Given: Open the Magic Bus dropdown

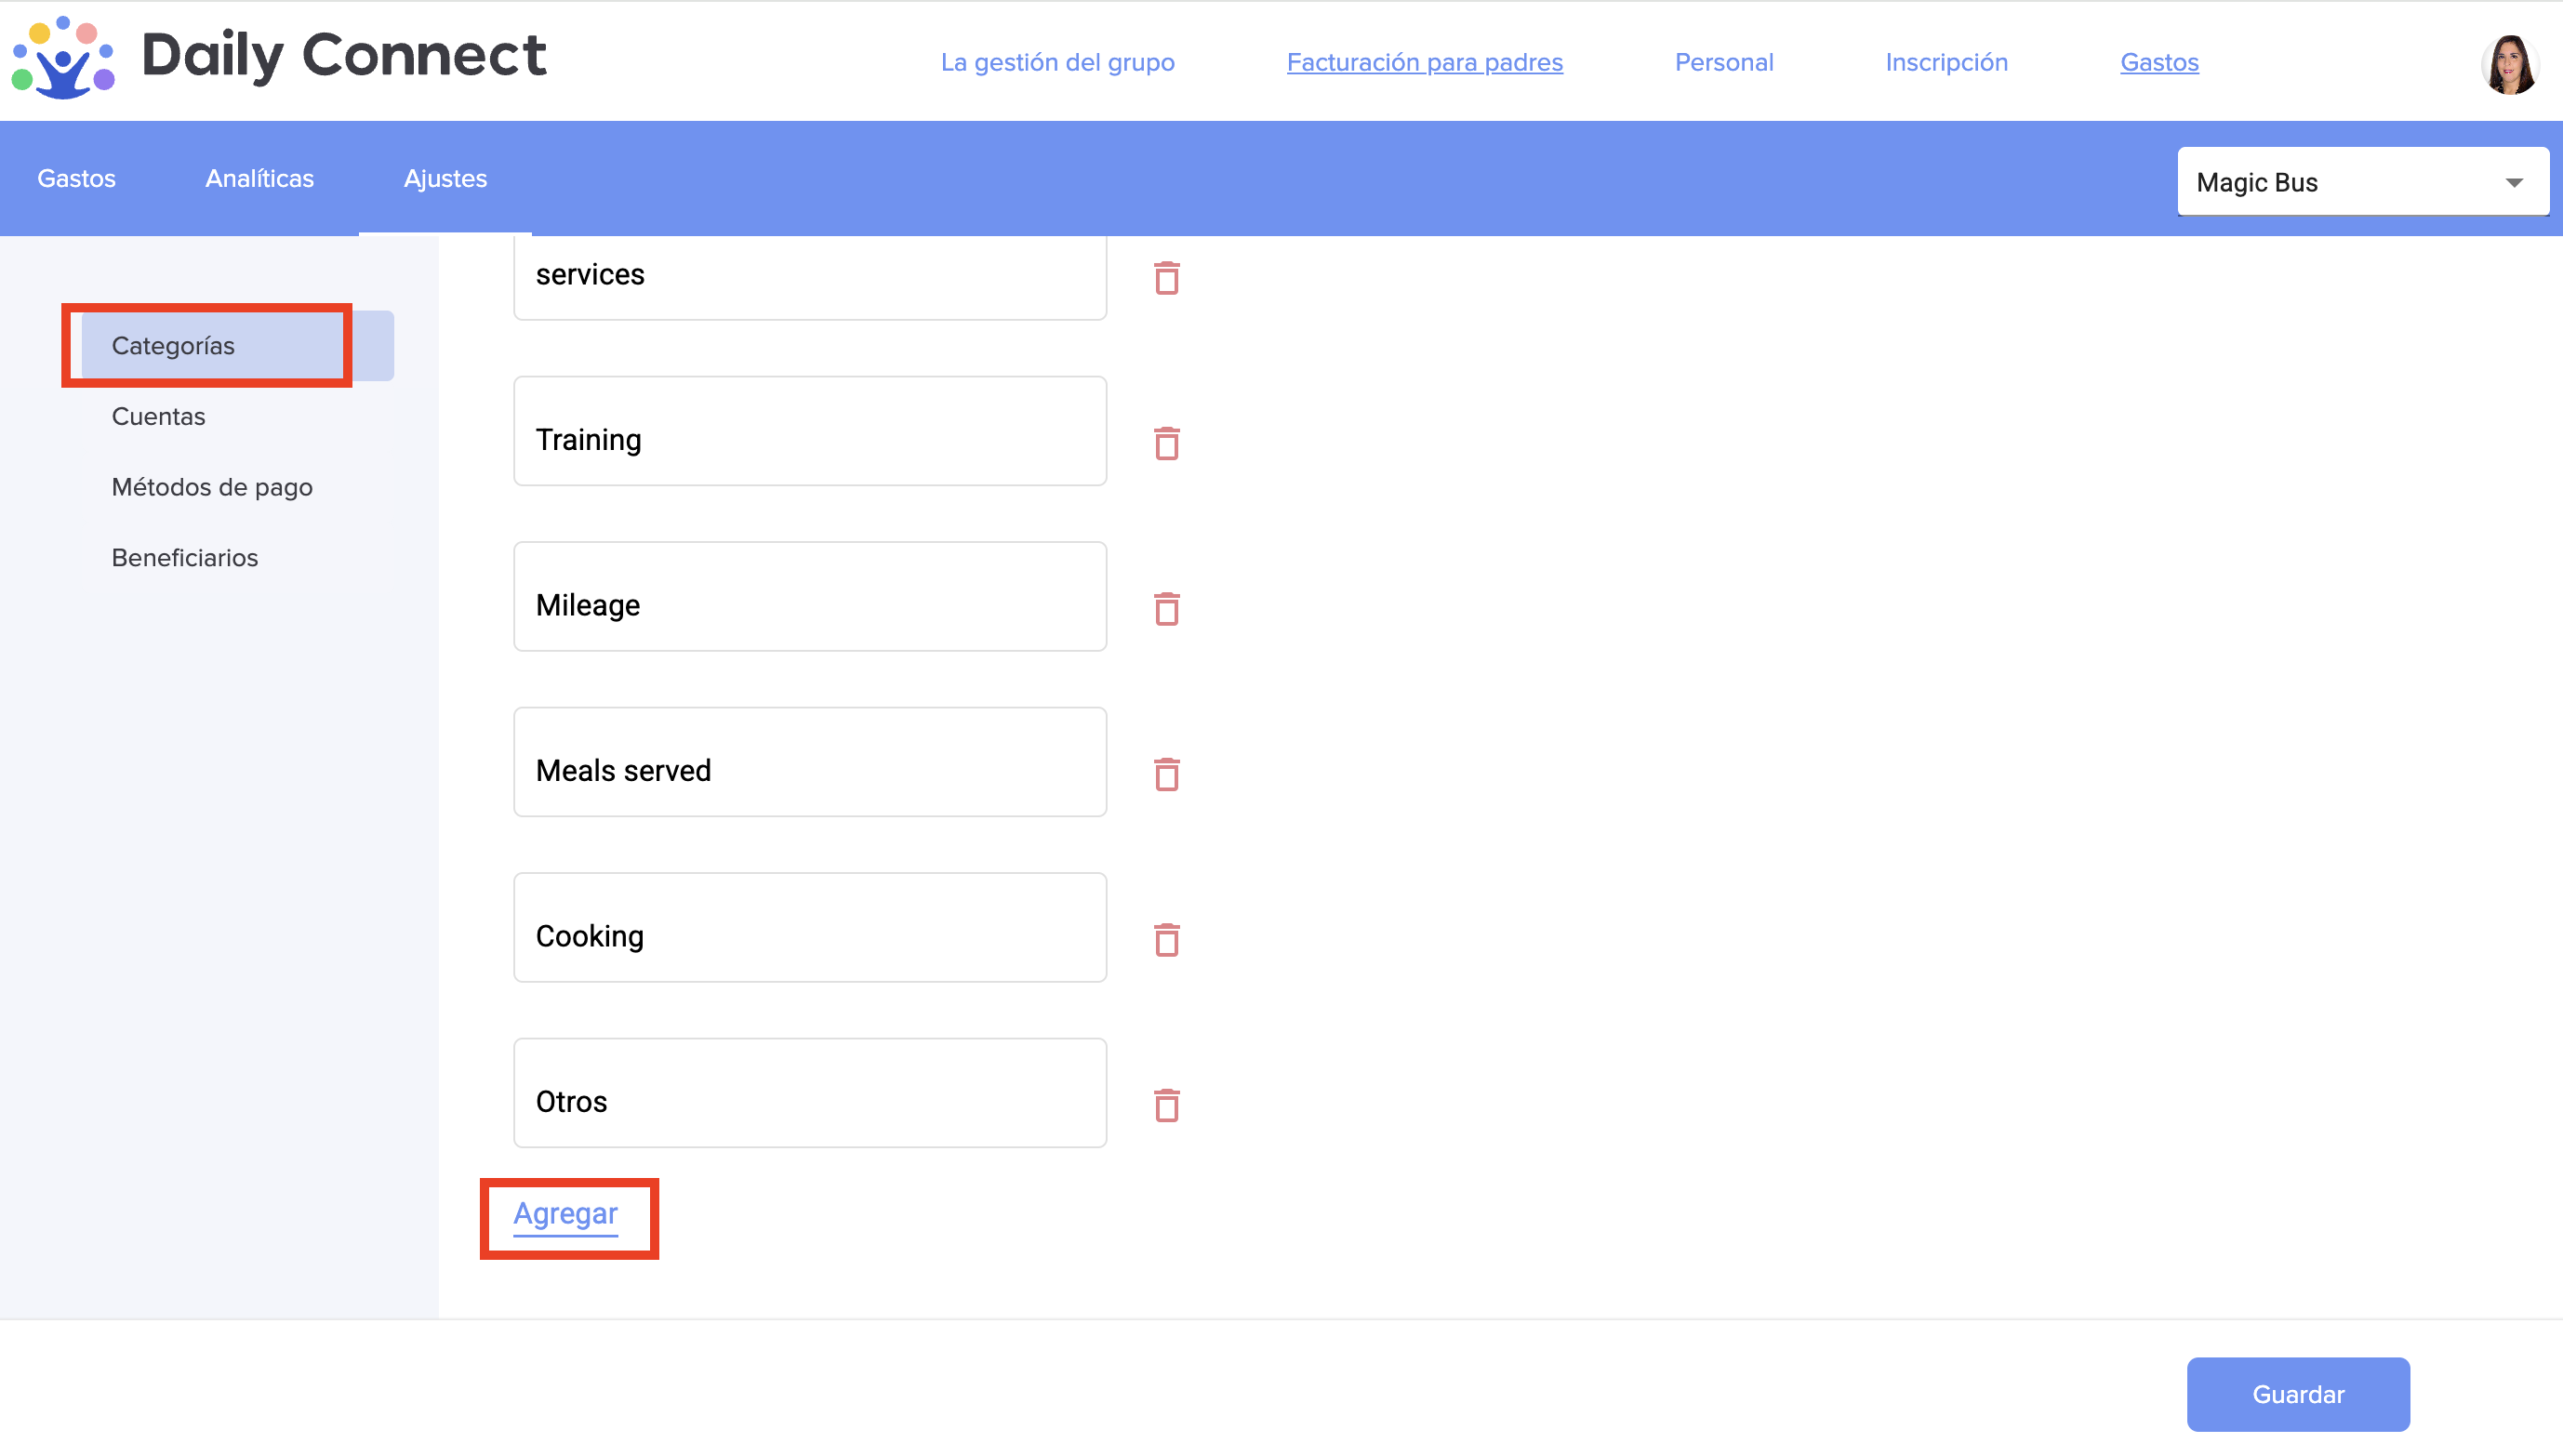Looking at the screenshot, I should [2361, 182].
